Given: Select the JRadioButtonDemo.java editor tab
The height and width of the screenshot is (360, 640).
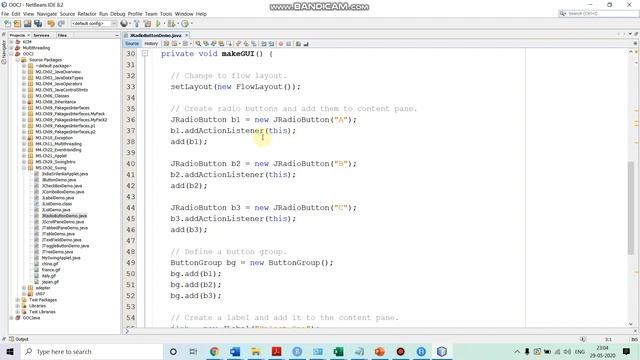Looking at the screenshot, I should coord(155,36).
